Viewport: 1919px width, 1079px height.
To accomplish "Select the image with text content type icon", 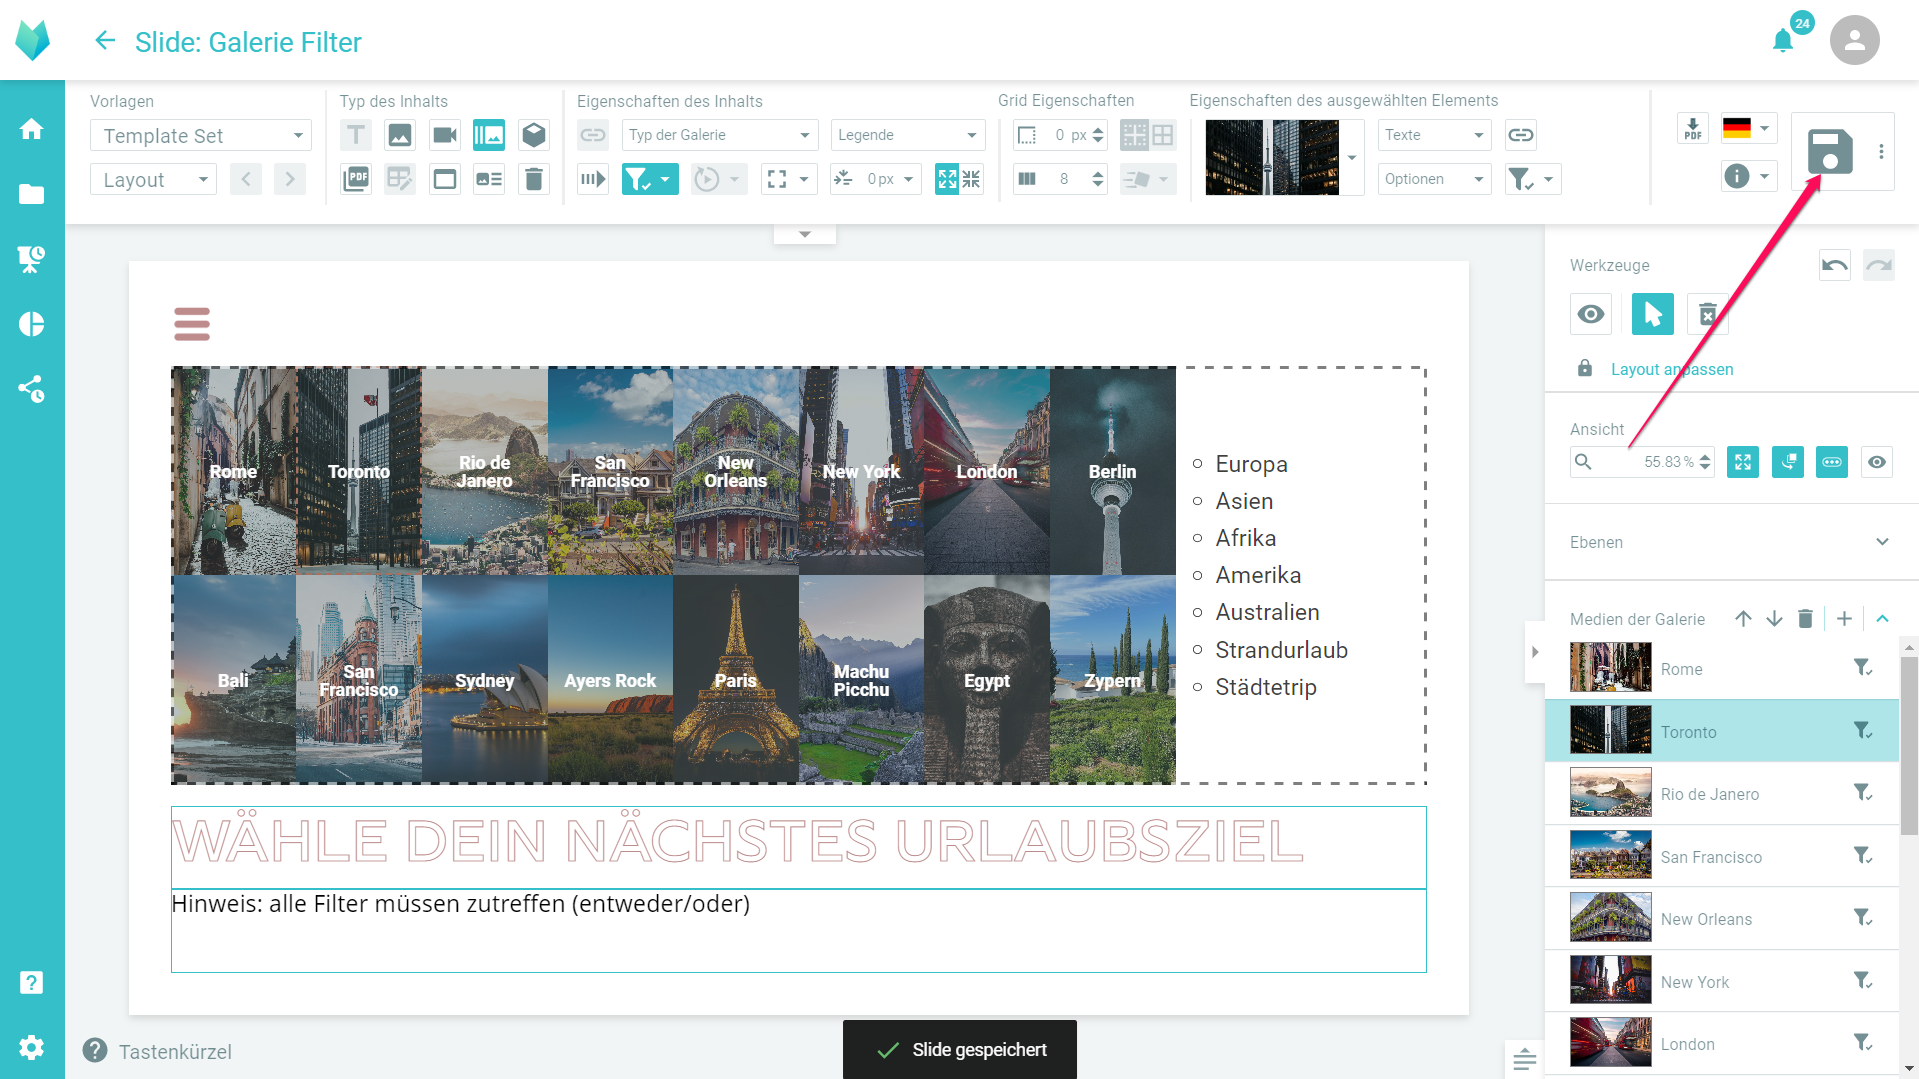I will pyautogui.click(x=489, y=179).
